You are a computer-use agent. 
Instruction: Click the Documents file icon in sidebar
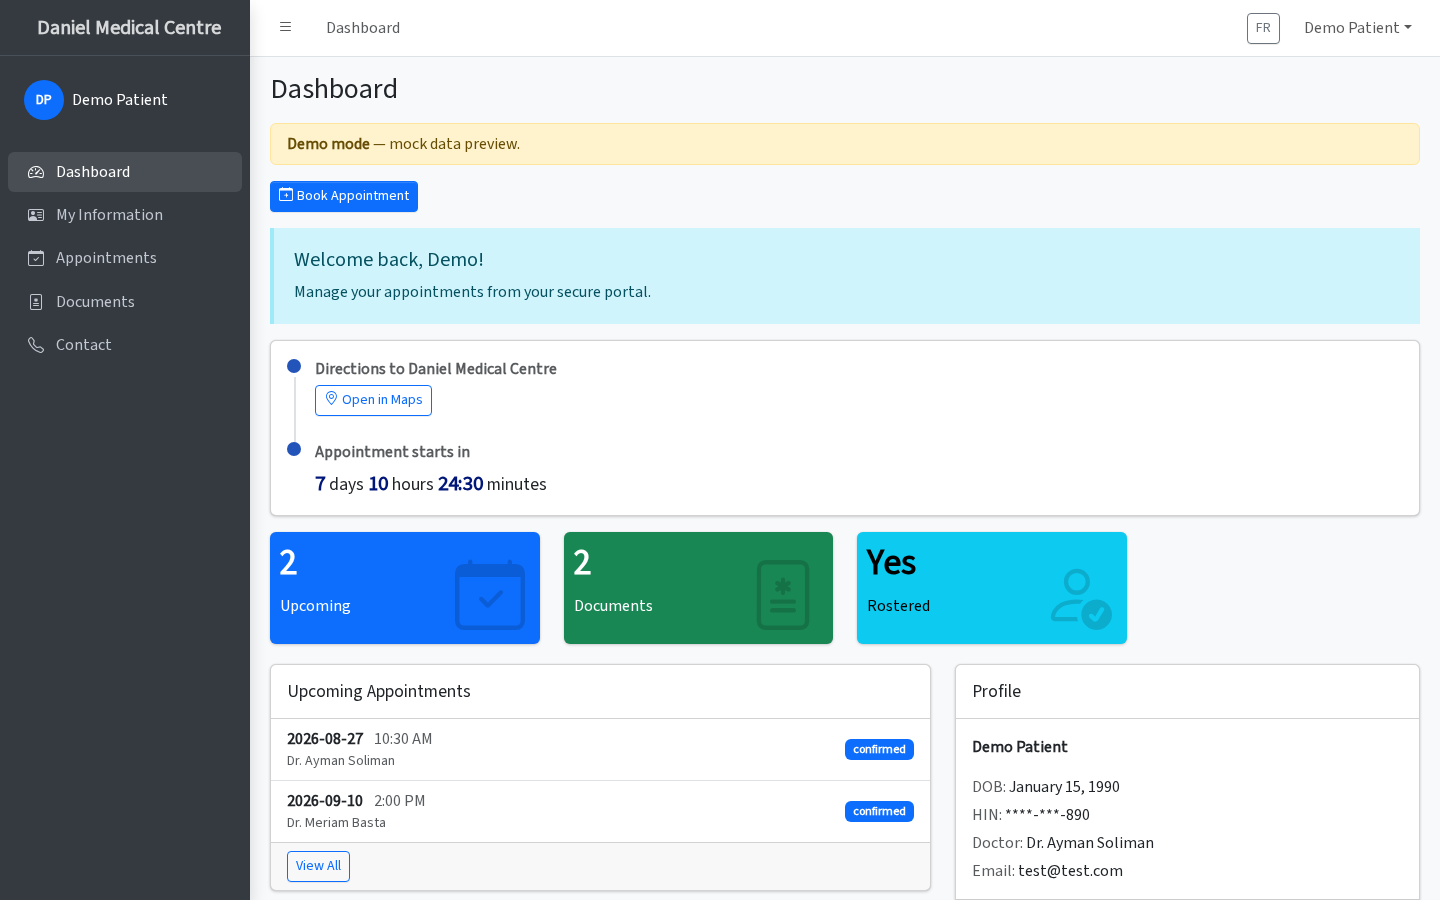tap(36, 302)
